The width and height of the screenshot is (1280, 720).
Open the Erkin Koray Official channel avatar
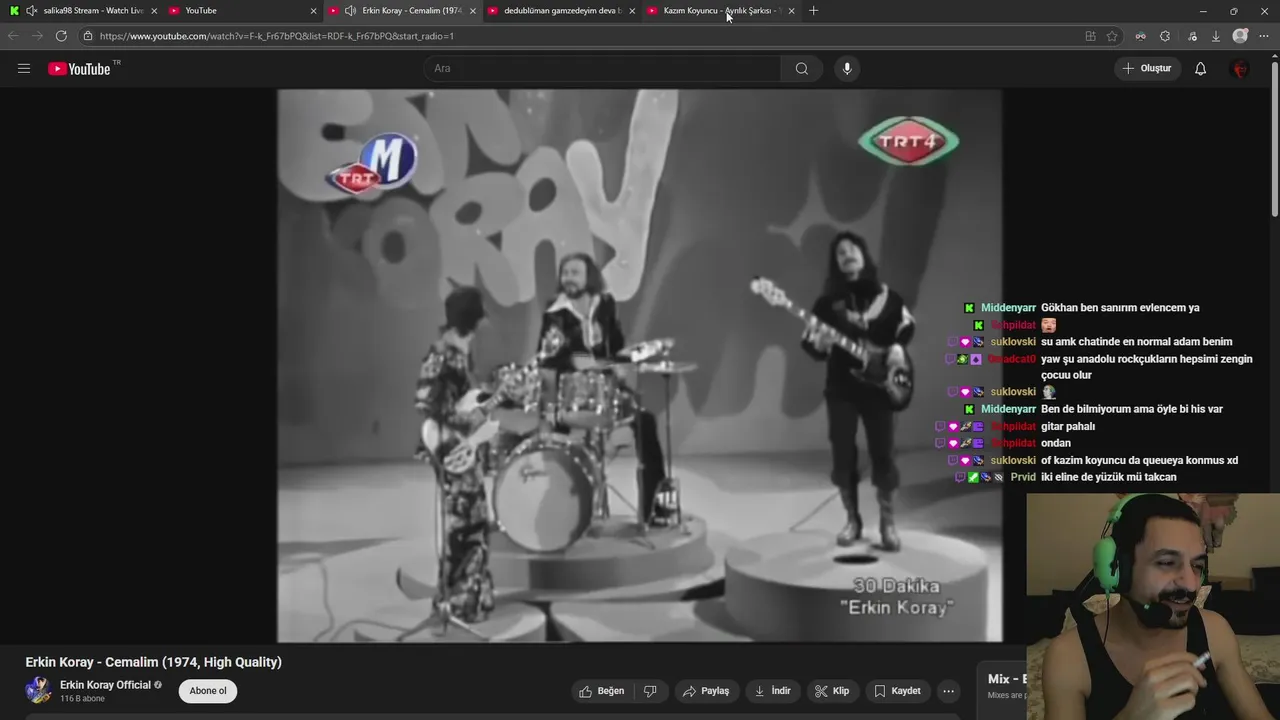(38, 691)
